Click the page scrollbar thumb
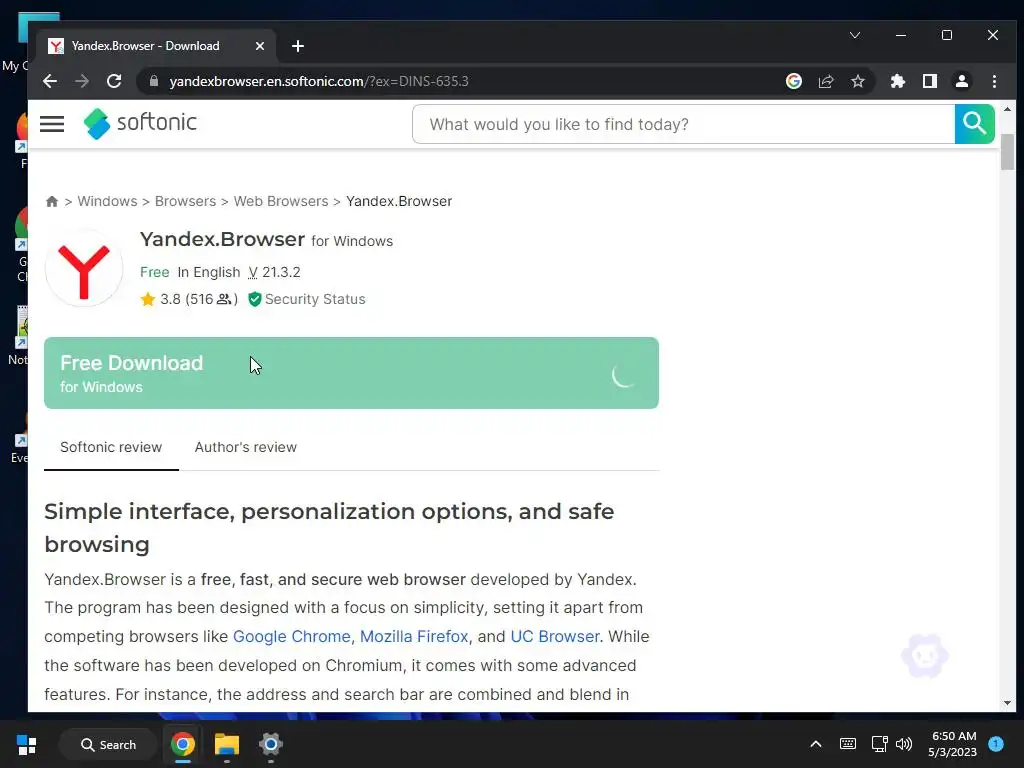The image size is (1024, 768). coord(1007,152)
